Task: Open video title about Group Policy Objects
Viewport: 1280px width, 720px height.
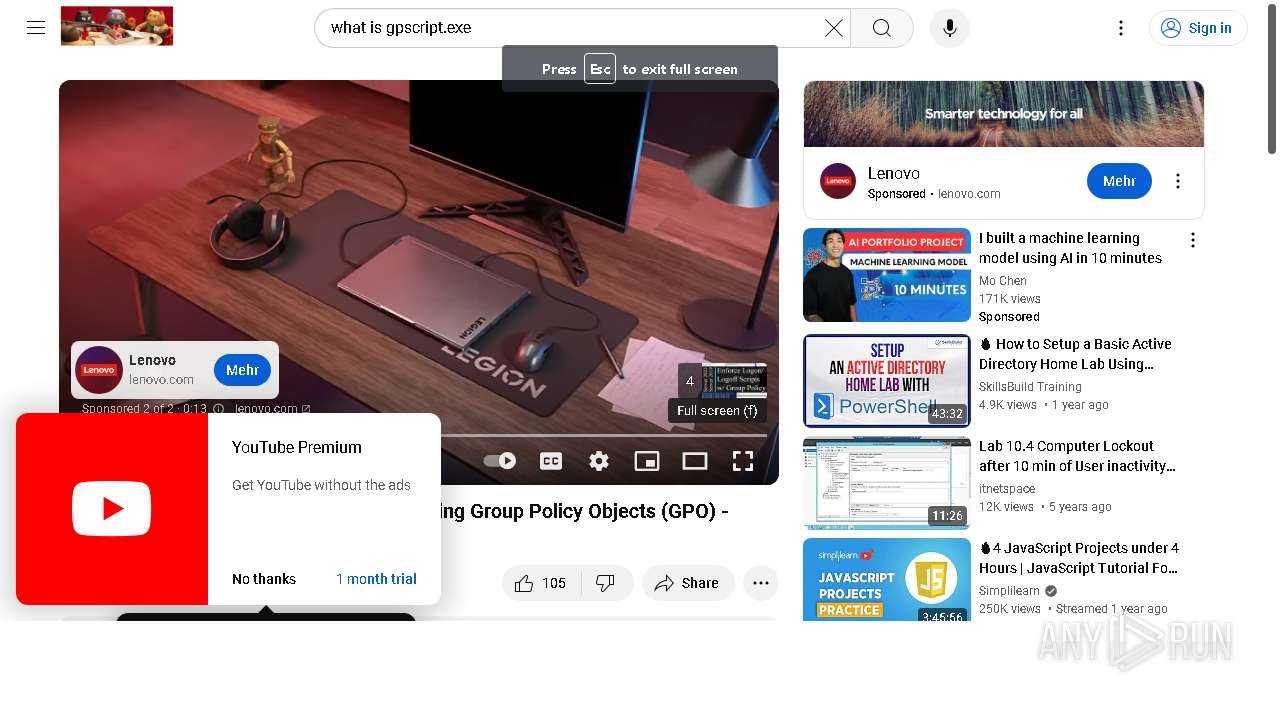Action: coord(585,511)
